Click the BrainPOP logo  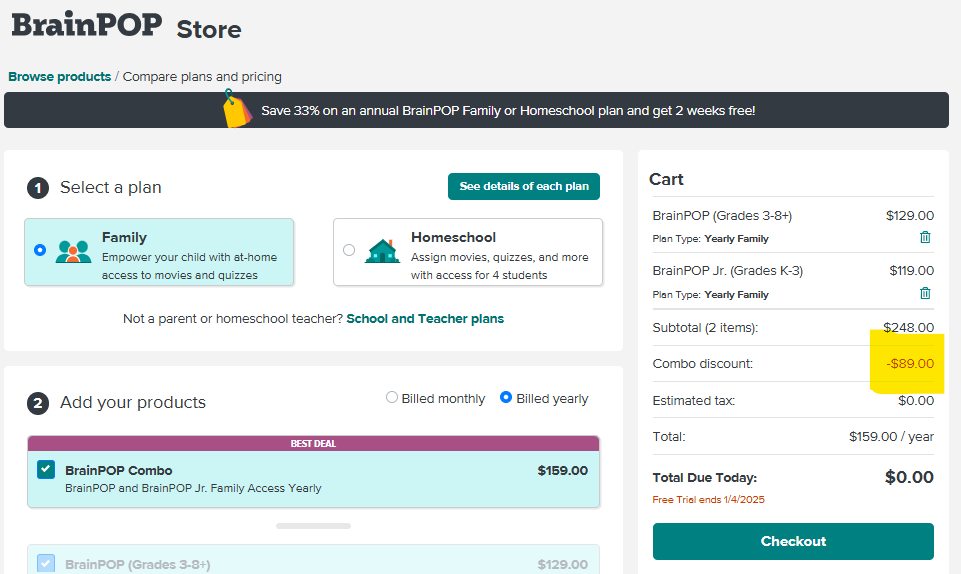87,25
